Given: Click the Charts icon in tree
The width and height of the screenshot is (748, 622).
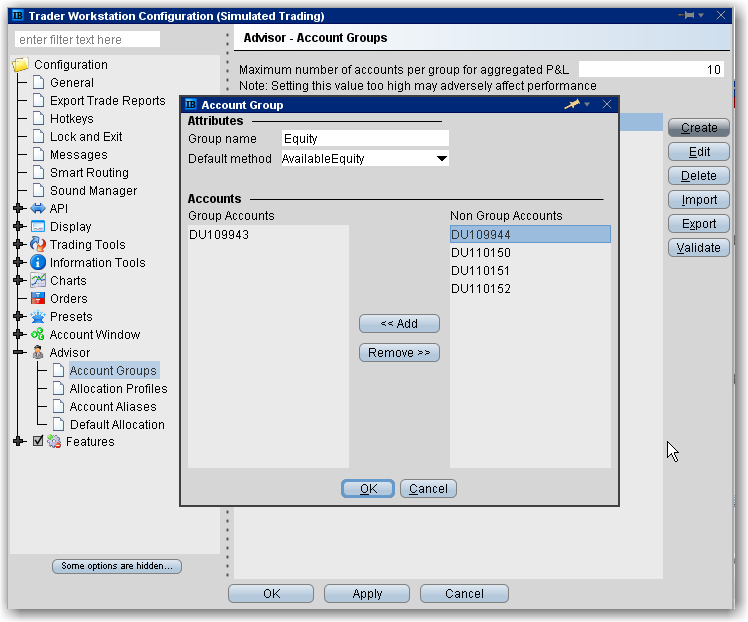Looking at the screenshot, I should point(38,281).
